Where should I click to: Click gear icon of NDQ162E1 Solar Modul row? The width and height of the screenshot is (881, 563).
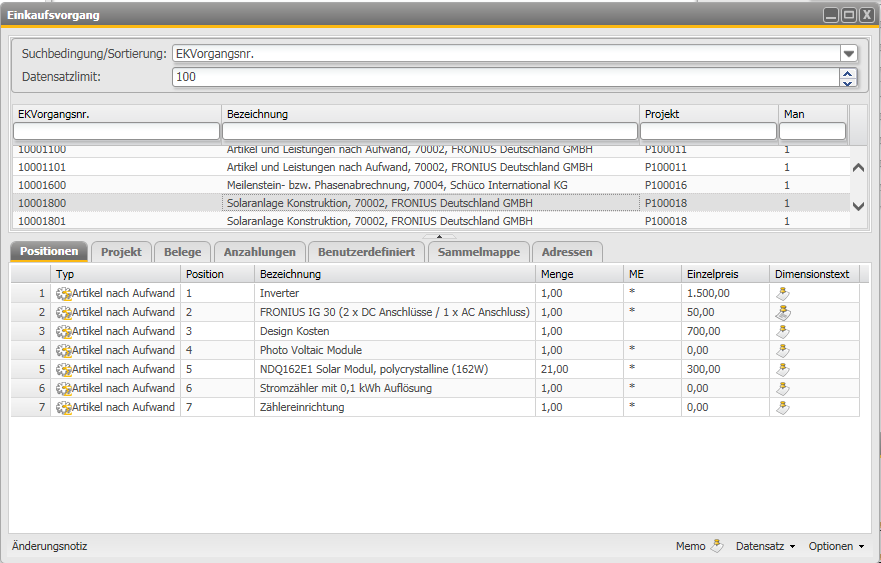click(x=64, y=369)
